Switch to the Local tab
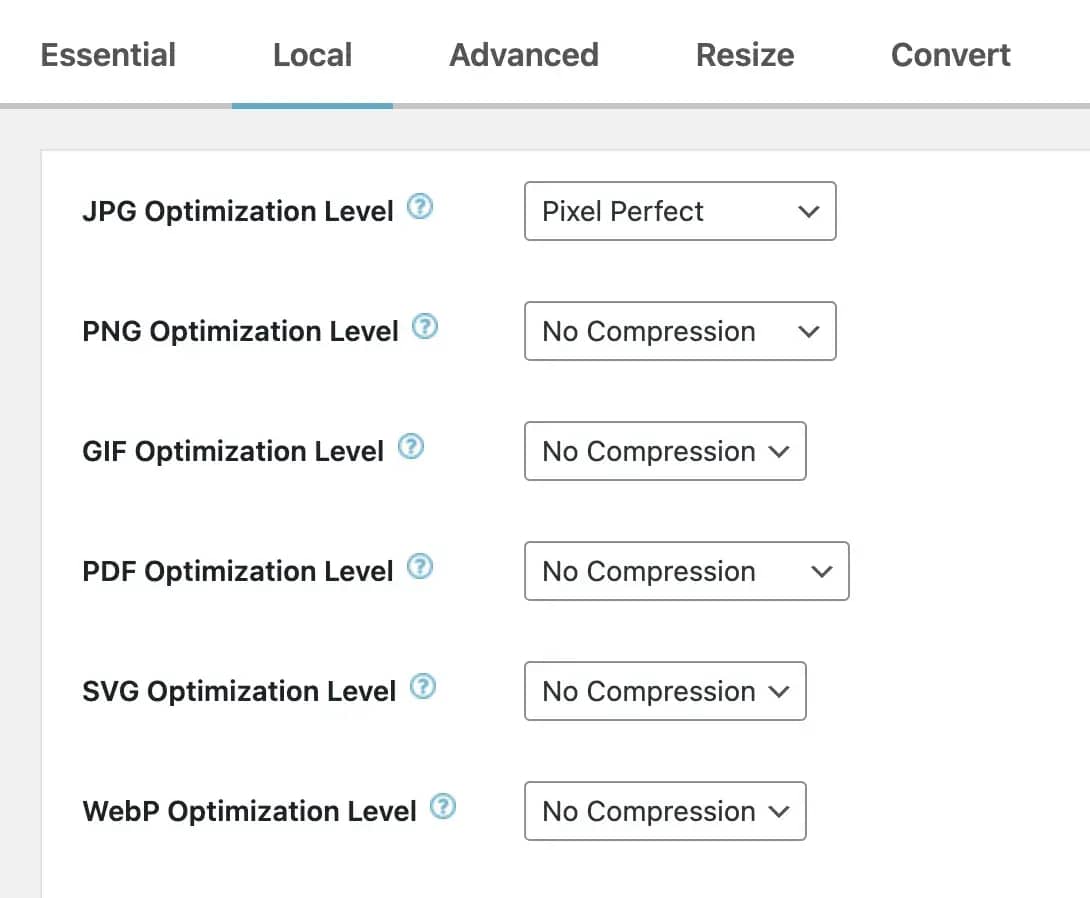 pos(312,55)
